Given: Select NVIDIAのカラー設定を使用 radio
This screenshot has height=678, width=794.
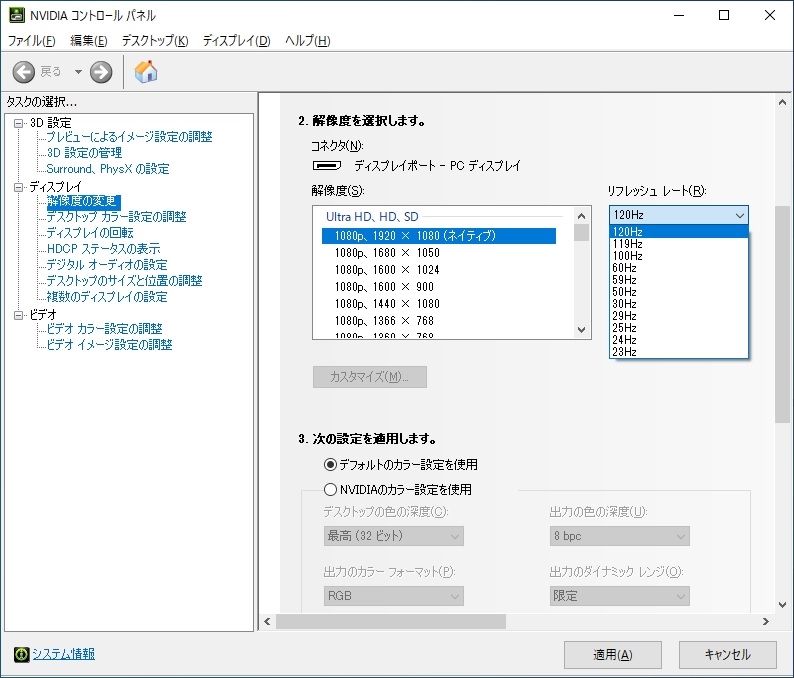Looking at the screenshot, I should coord(330,490).
